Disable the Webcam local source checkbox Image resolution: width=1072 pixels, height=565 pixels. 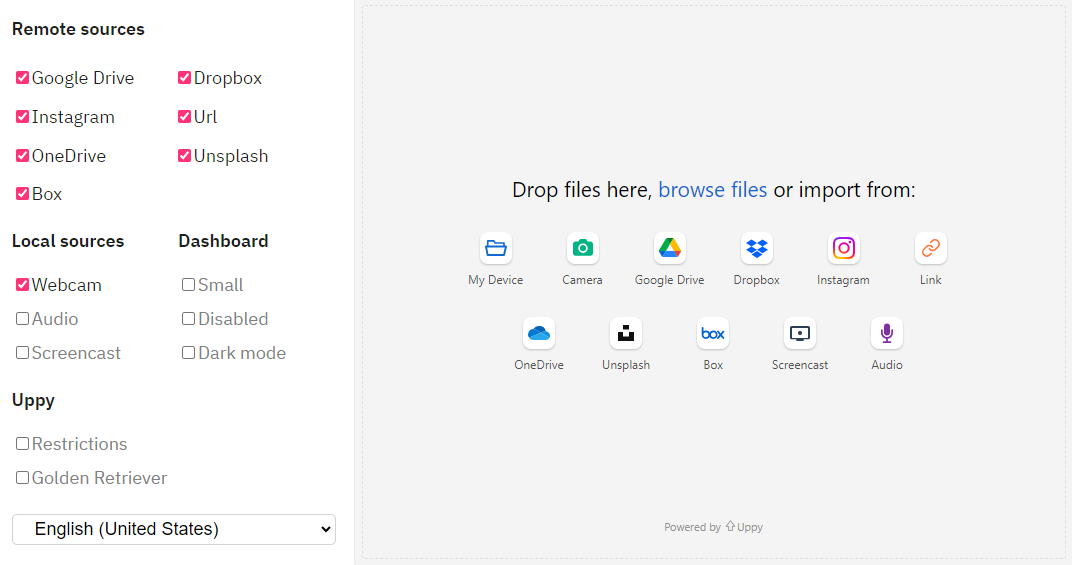(22, 285)
